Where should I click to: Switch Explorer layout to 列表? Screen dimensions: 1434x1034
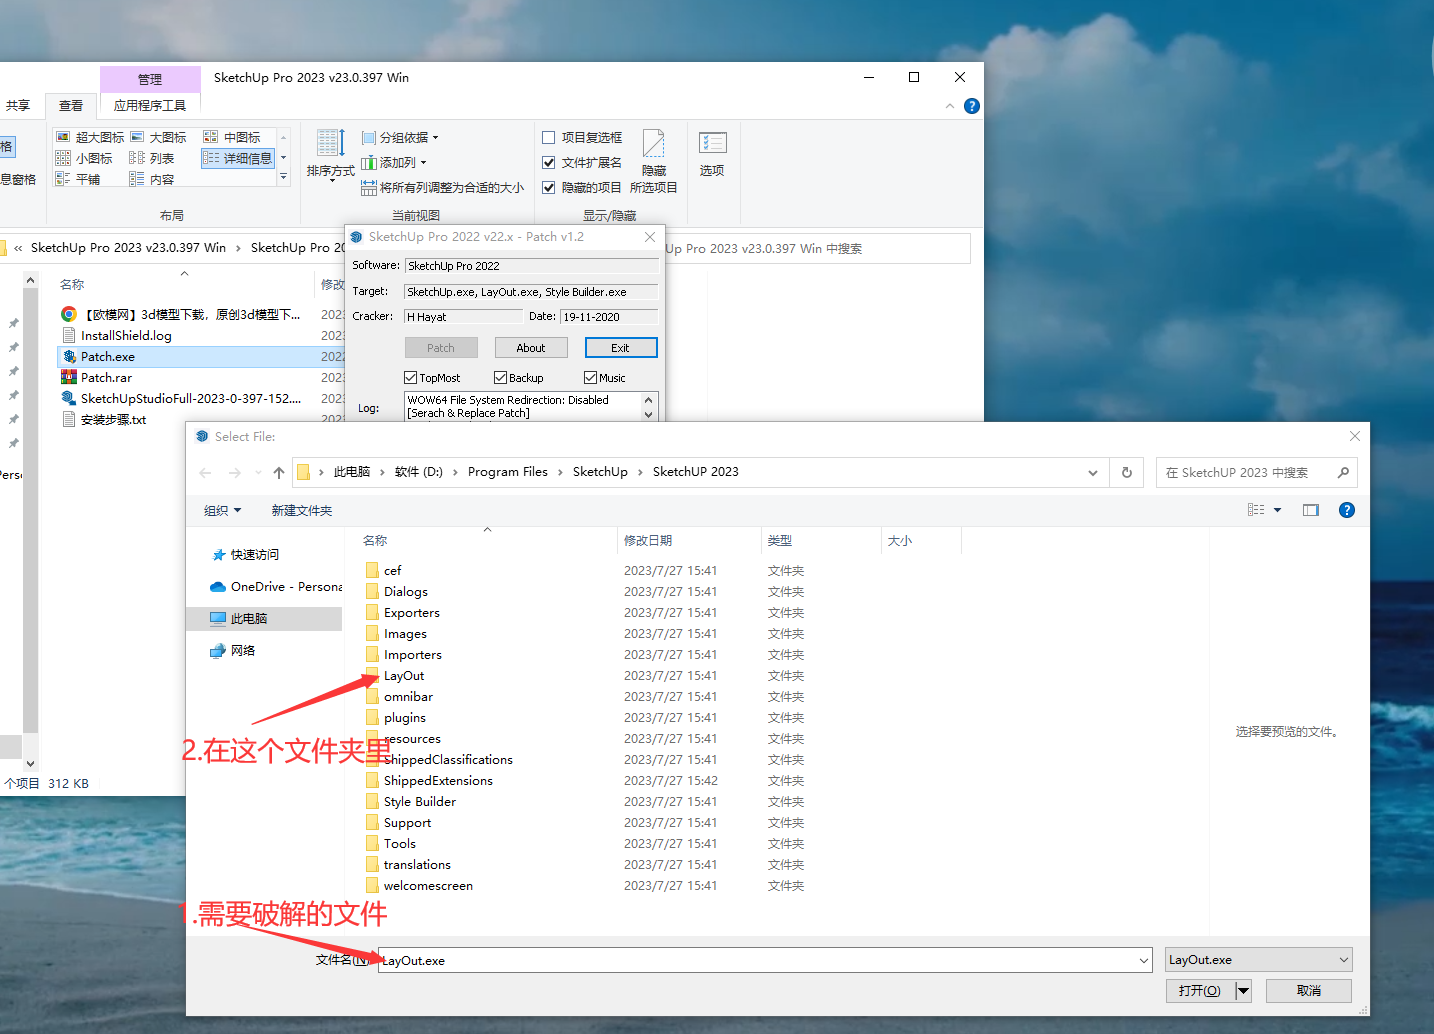click(x=152, y=158)
